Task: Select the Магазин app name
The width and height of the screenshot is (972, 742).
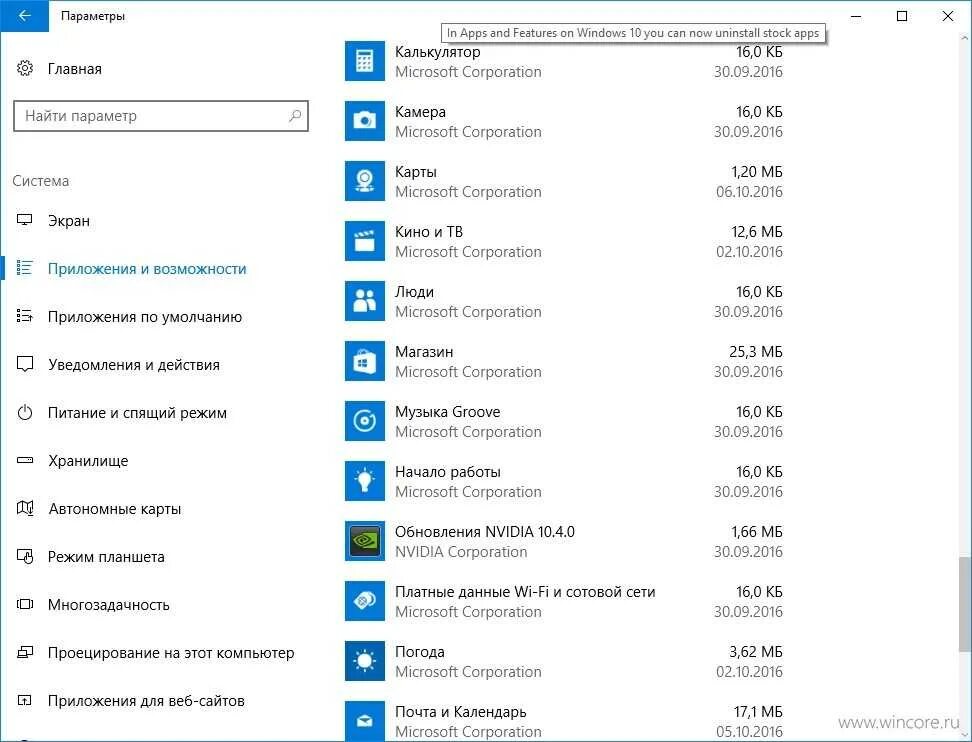Action: [424, 351]
